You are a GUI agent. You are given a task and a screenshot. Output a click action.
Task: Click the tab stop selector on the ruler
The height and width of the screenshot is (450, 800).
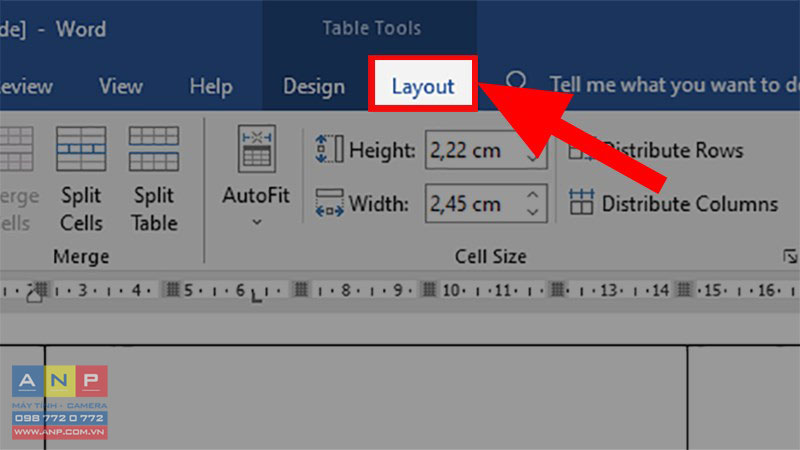pyautogui.click(x=257, y=294)
